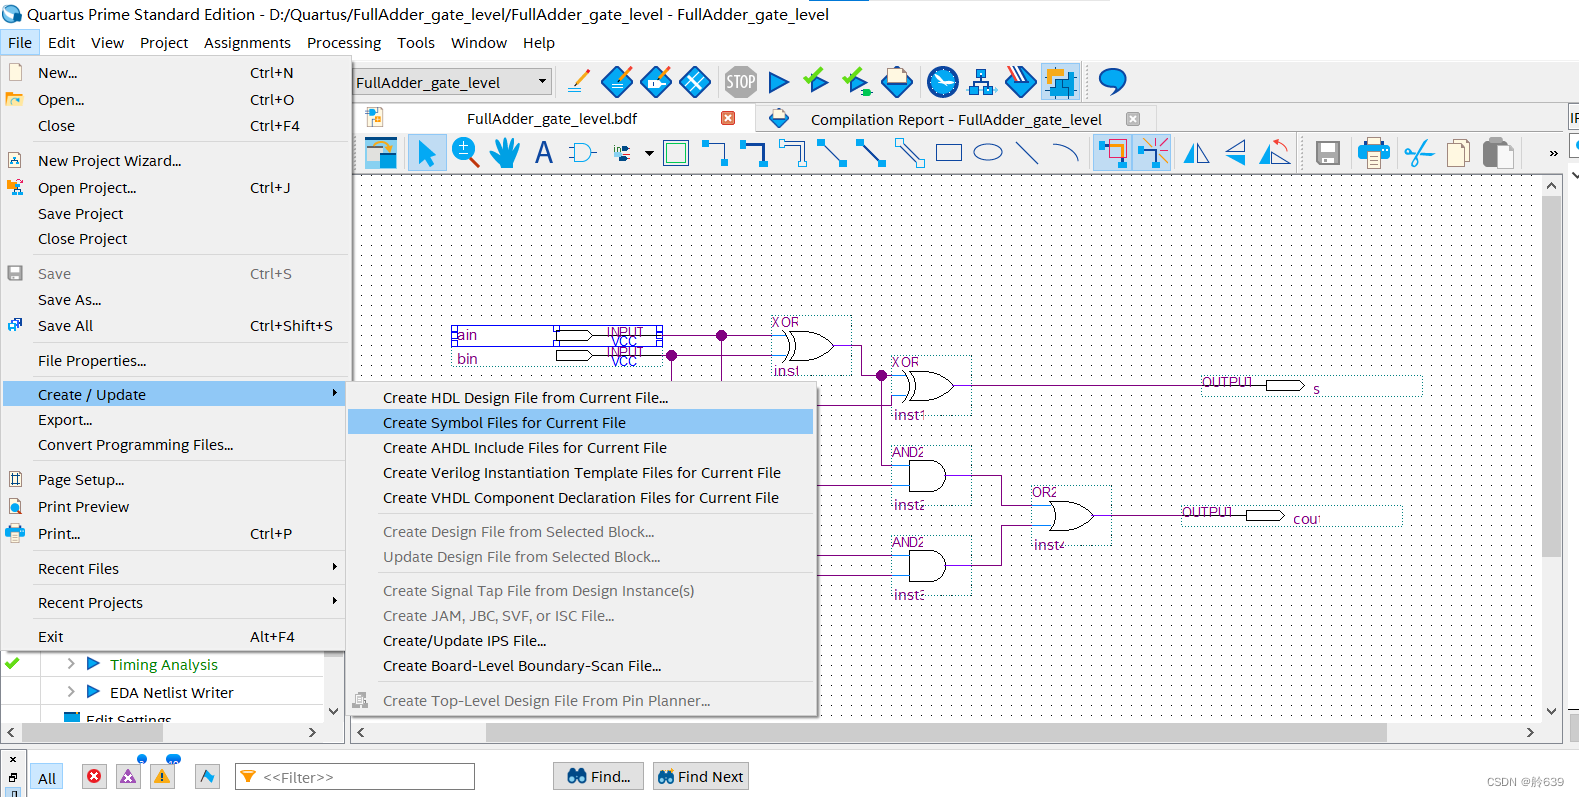Select the Rectangle drawing tool
1579x797 pixels.
[949, 153]
